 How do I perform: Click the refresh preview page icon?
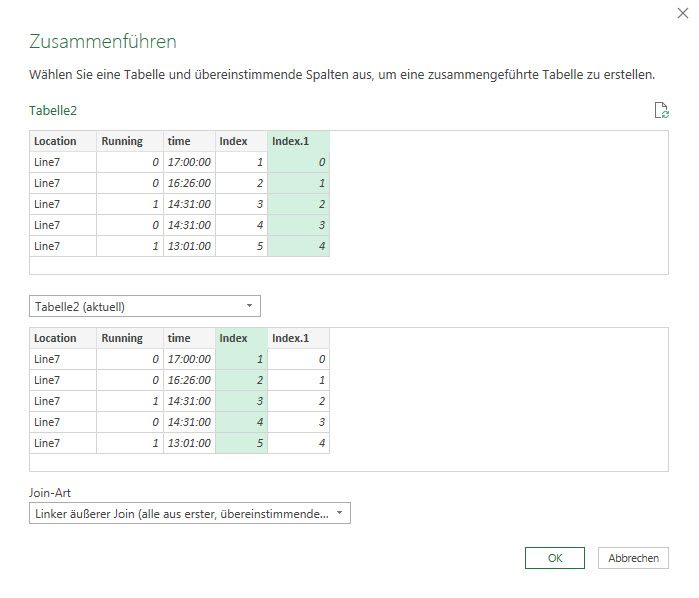pos(662,110)
